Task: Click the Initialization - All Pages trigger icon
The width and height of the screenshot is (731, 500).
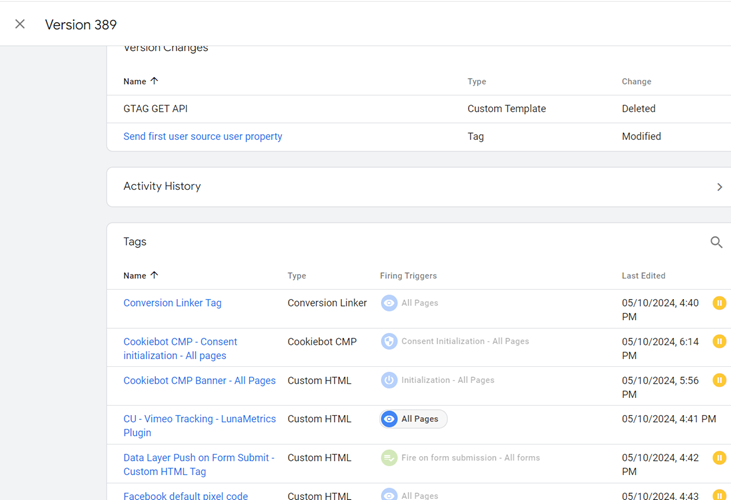Action: coord(389,380)
